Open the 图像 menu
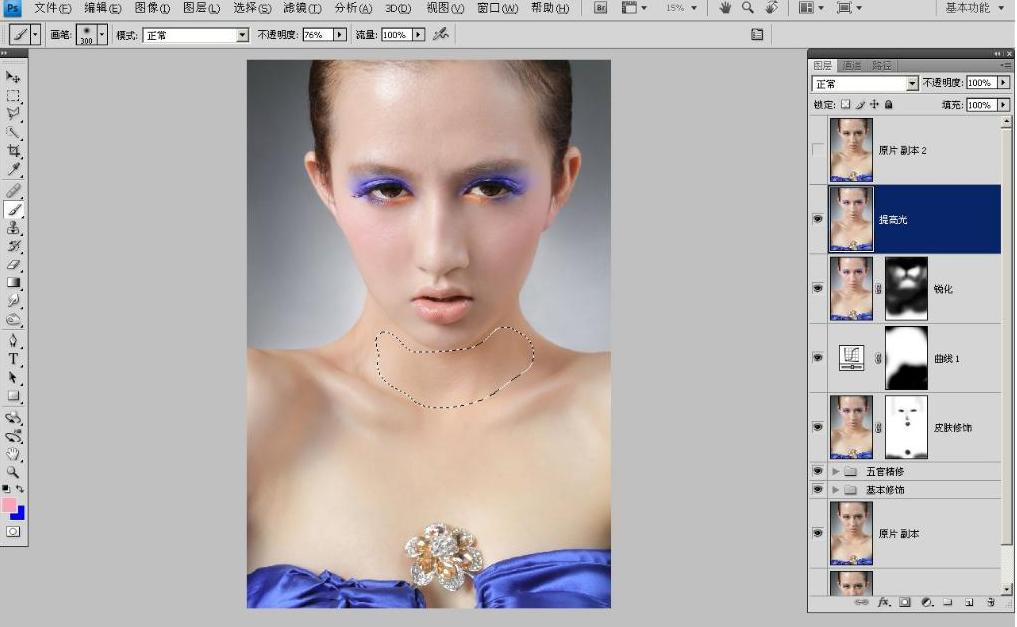The image size is (1017, 627). tap(152, 8)
